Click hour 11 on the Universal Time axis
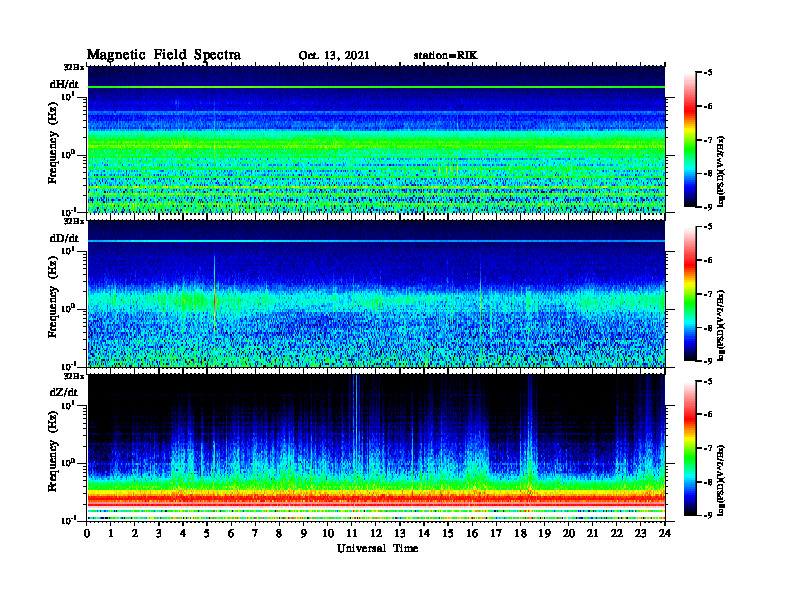The height and width of the screenshot is (612, 792). (352, 533)
